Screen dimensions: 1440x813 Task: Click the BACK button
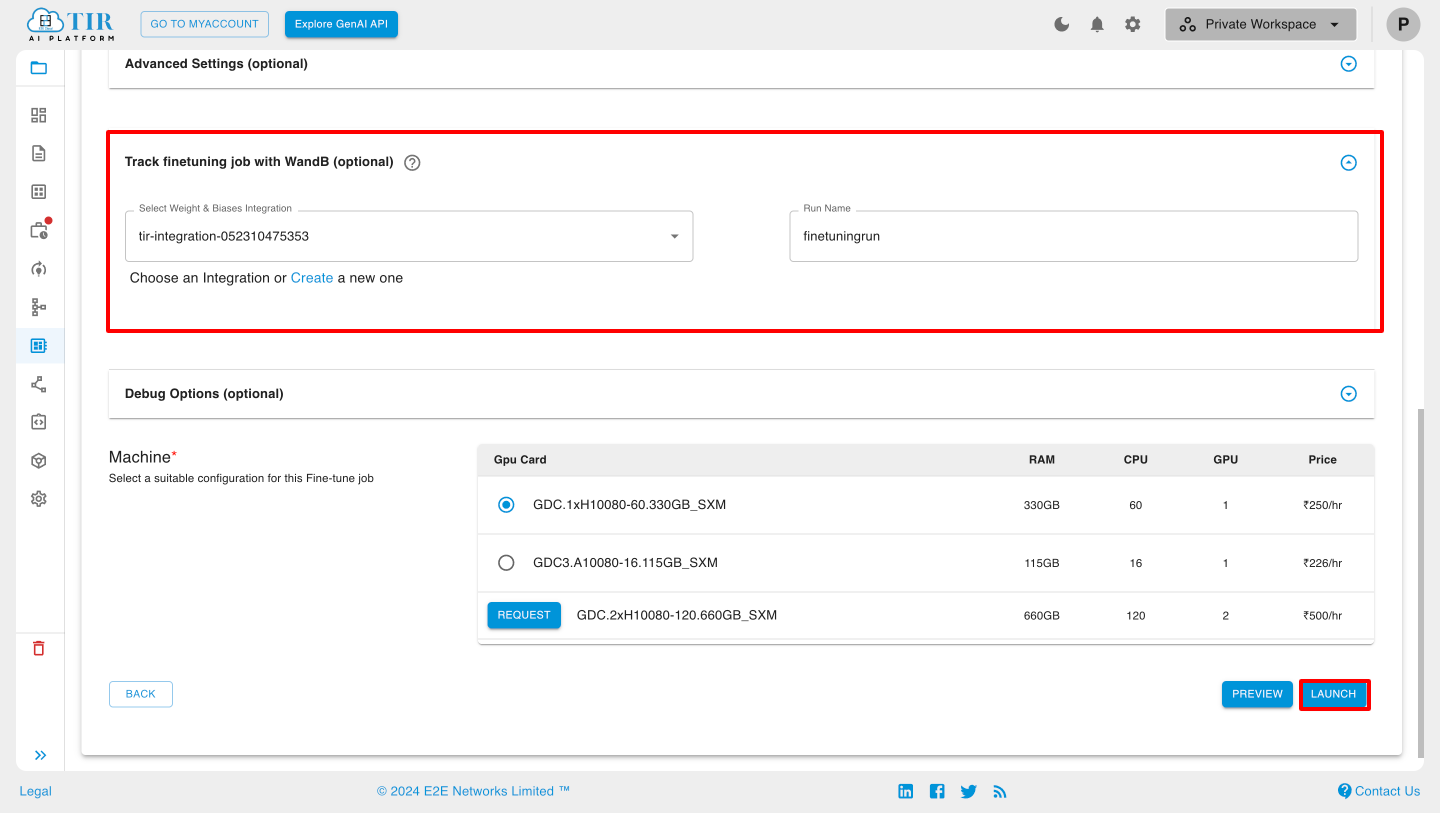[141, 694]
